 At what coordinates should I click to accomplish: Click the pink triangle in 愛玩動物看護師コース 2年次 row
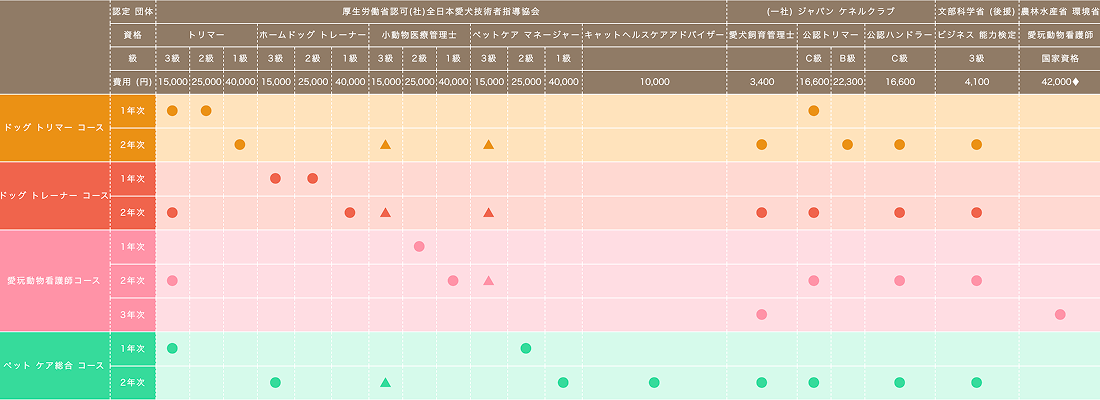click(x=488, y=281)
